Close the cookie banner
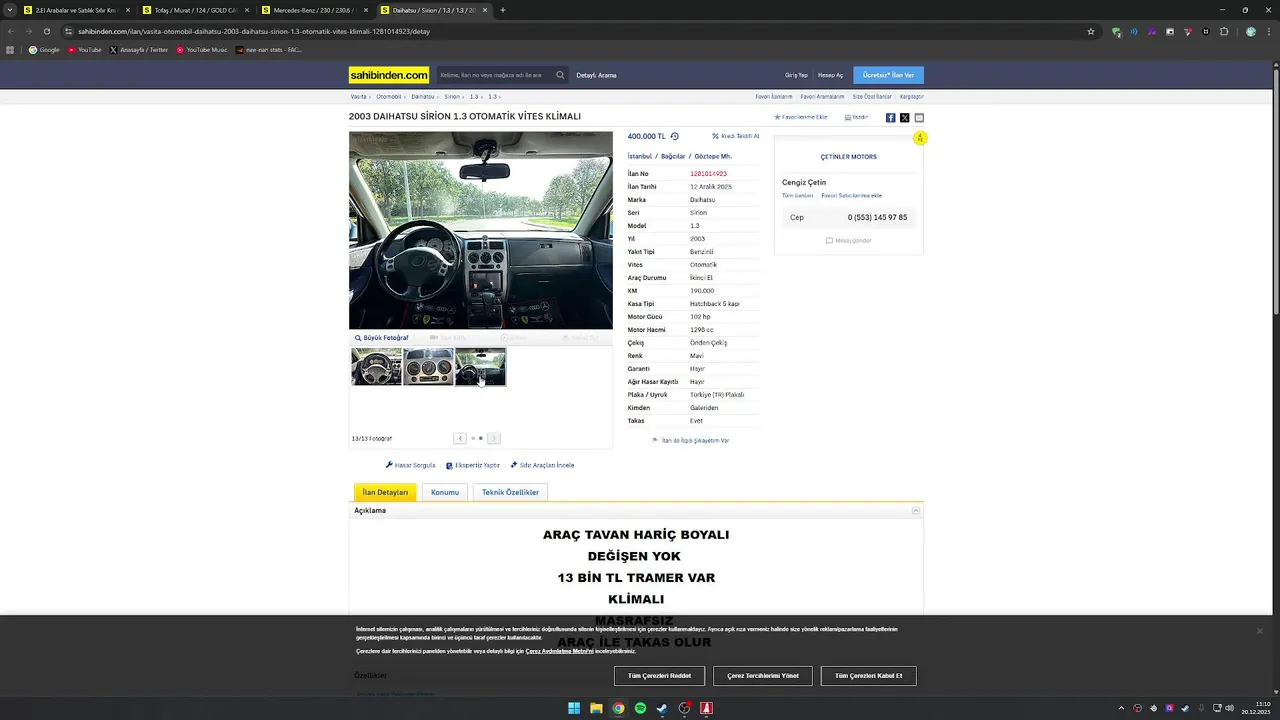1280x720 pixels. click(1259, 631)
